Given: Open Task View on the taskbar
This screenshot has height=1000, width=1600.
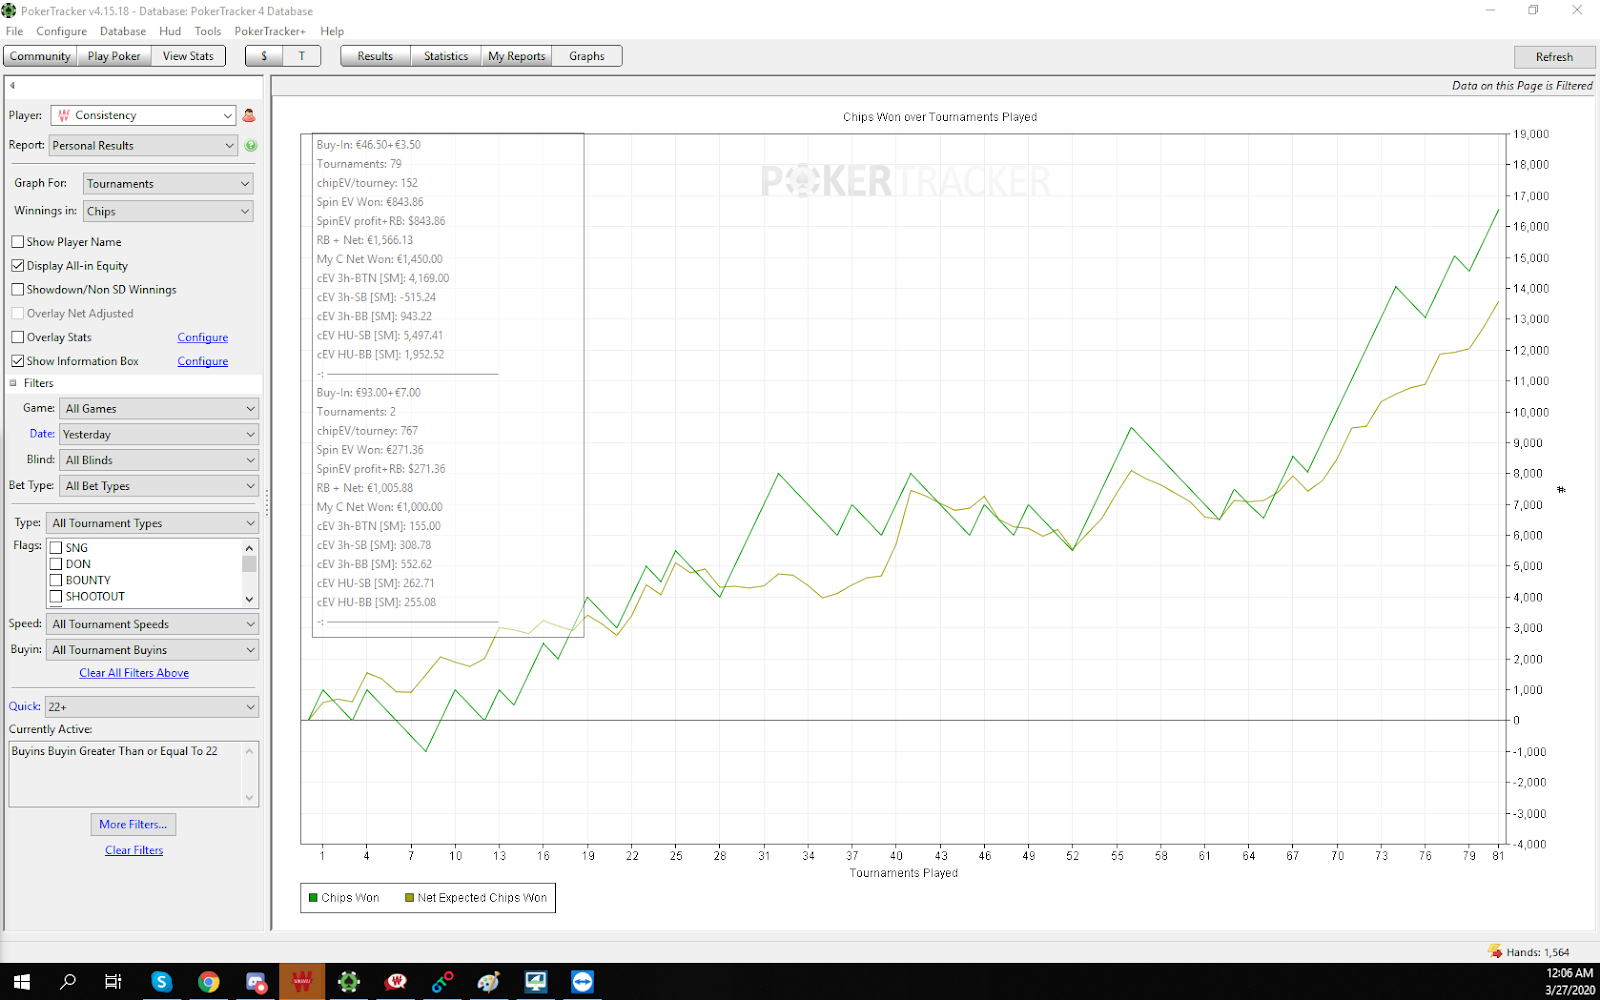Looking at the screenshot, I should (113, 982).
